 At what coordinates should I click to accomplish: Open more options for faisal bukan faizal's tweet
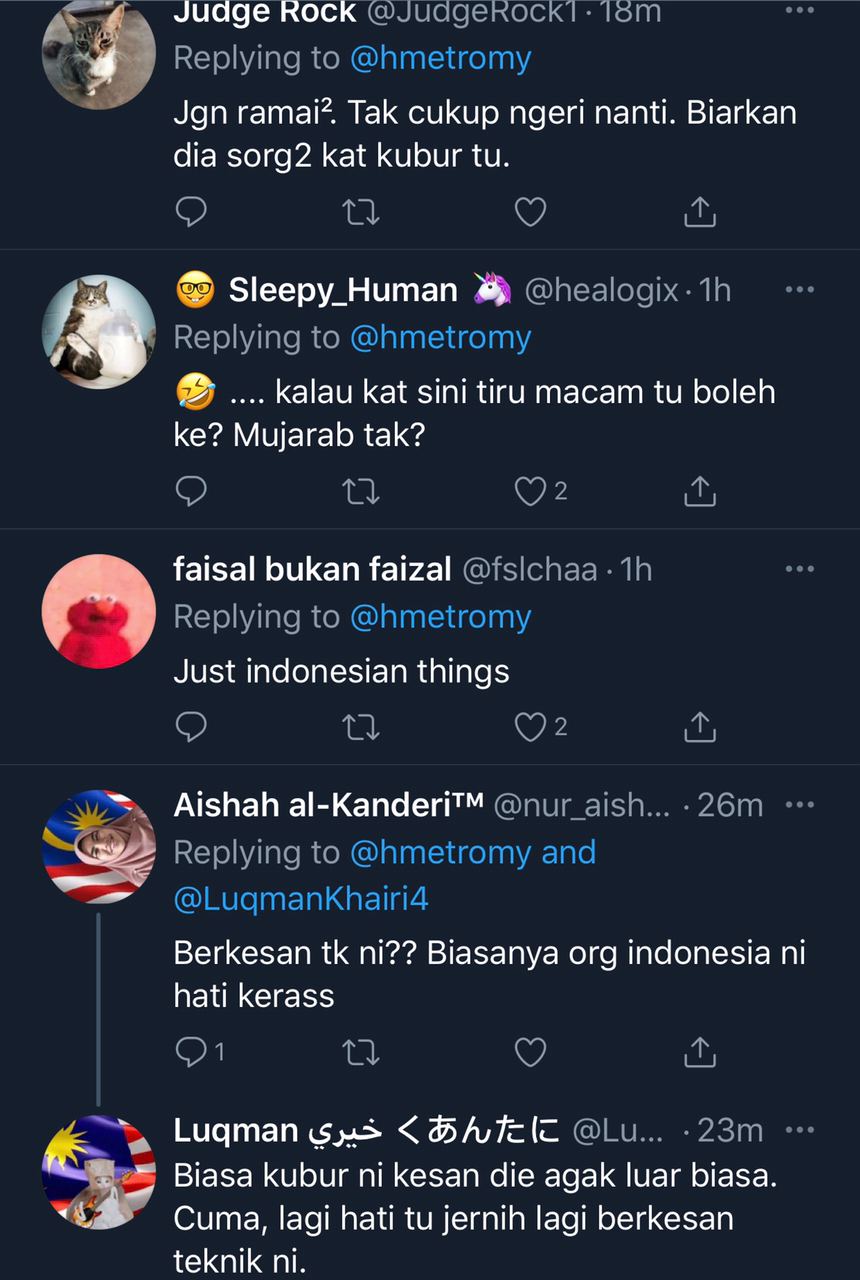tap(800, 569)
